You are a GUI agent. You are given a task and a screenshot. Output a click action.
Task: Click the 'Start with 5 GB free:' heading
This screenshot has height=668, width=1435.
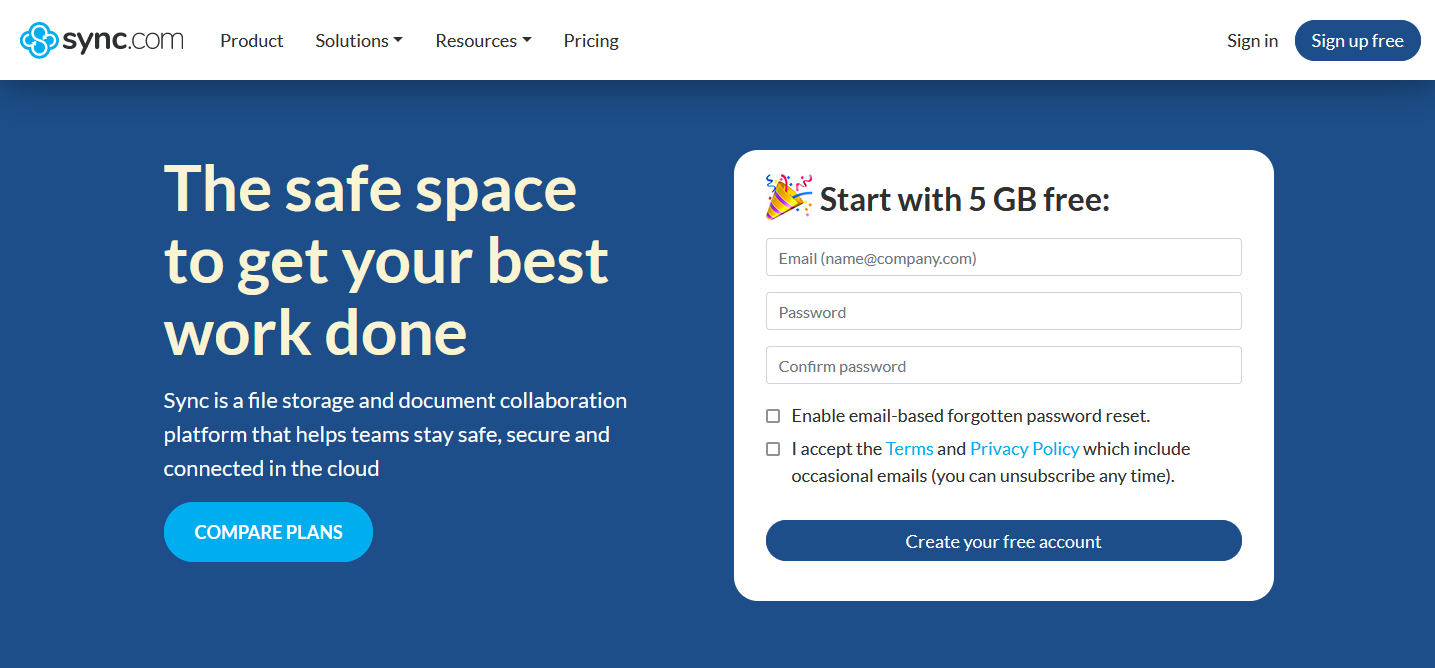click(965, 200)
